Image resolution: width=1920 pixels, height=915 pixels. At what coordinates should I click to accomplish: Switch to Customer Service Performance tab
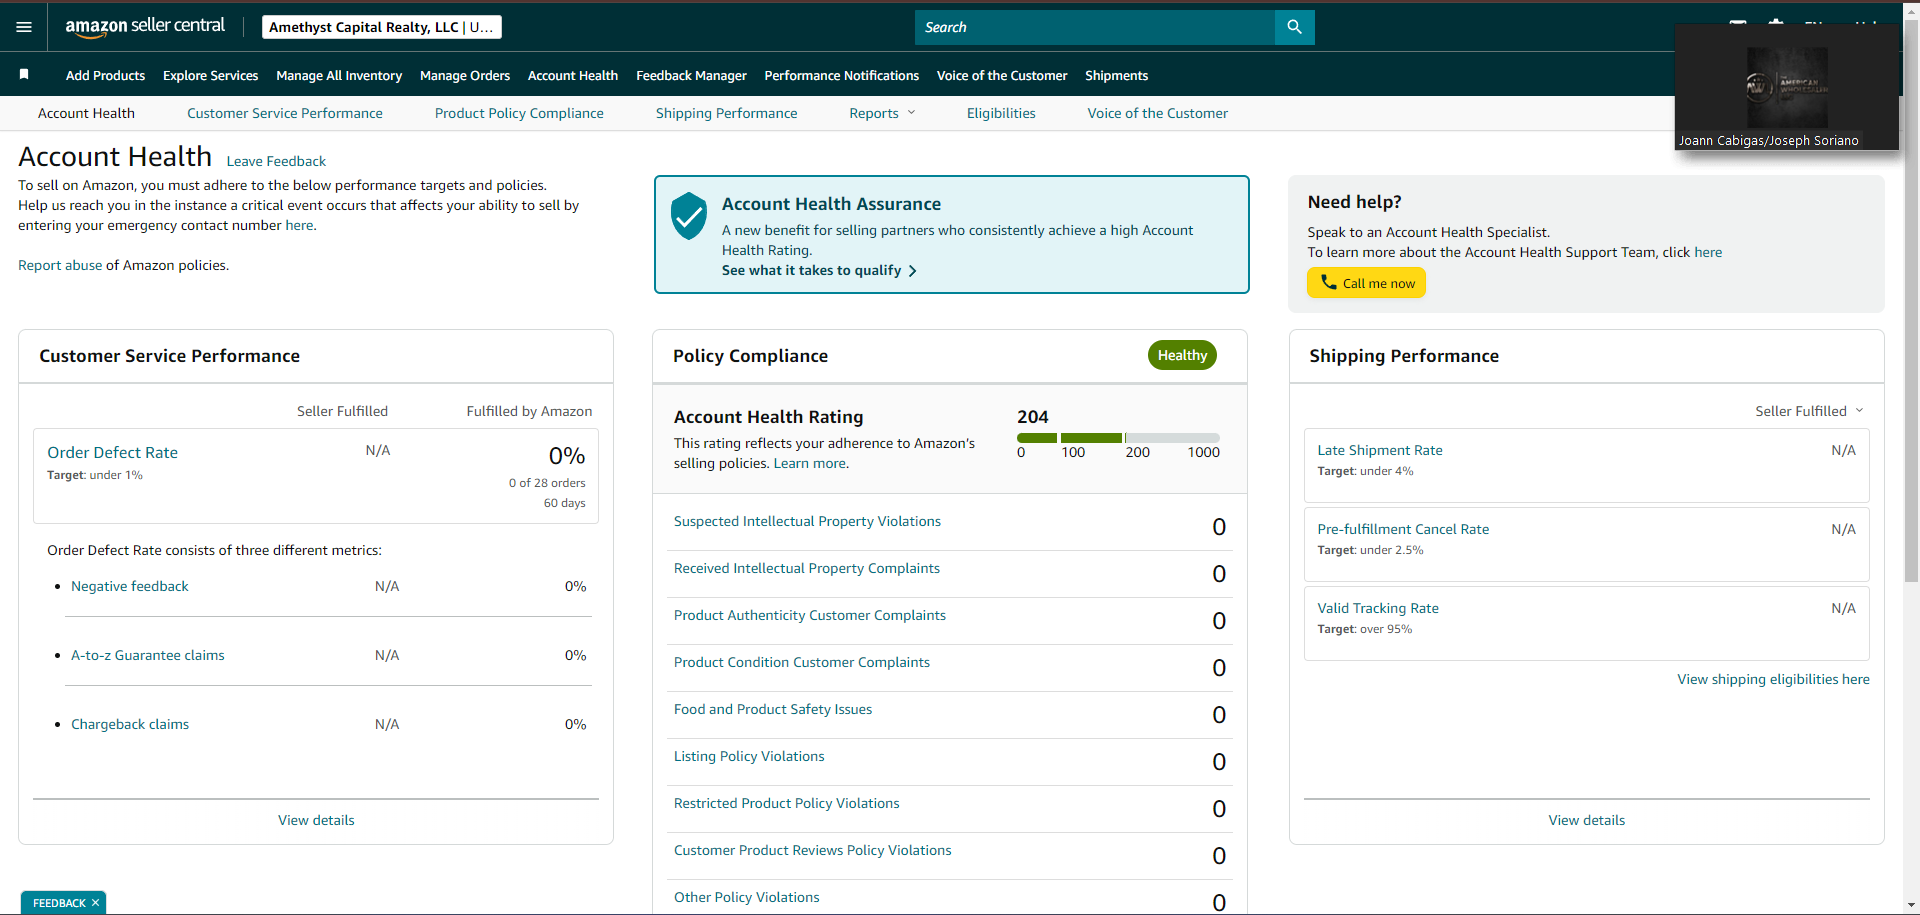[x=285, y=113]
